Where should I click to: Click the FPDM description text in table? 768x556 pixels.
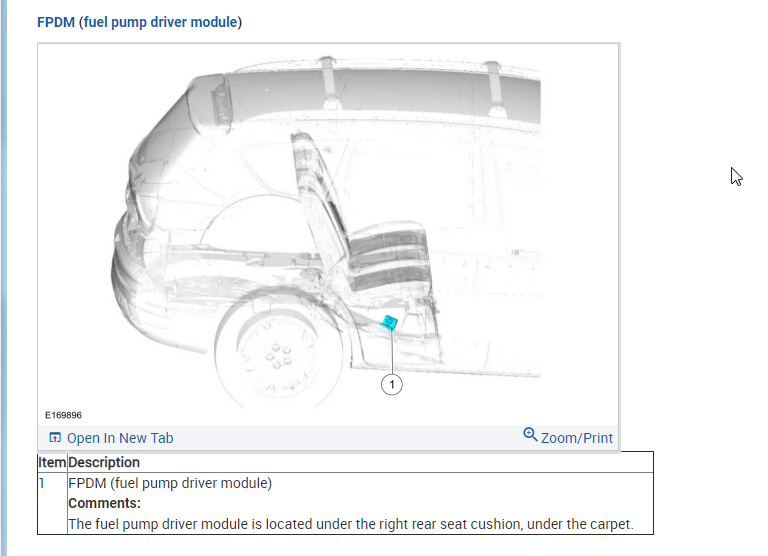[170, 483]
